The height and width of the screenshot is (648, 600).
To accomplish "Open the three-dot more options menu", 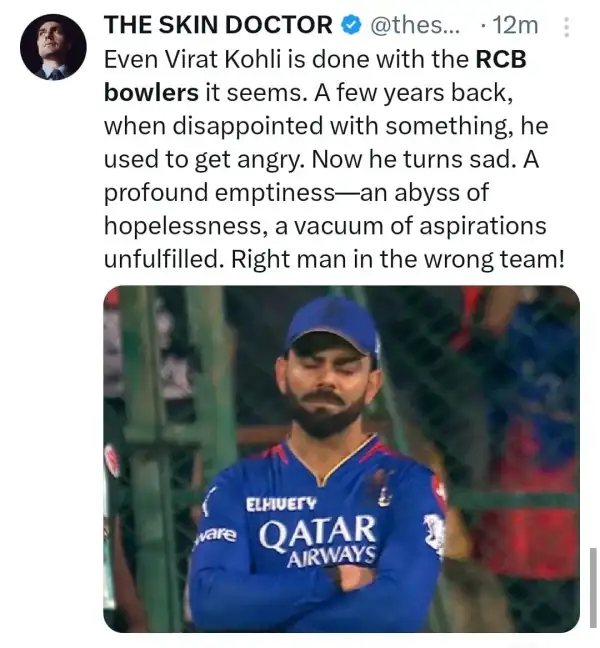I will [567, 27].
